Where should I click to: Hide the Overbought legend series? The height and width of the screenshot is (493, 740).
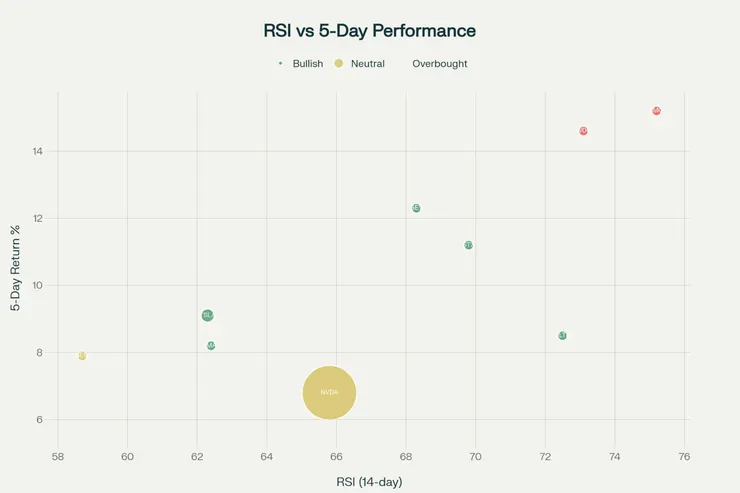coord(439,64)
